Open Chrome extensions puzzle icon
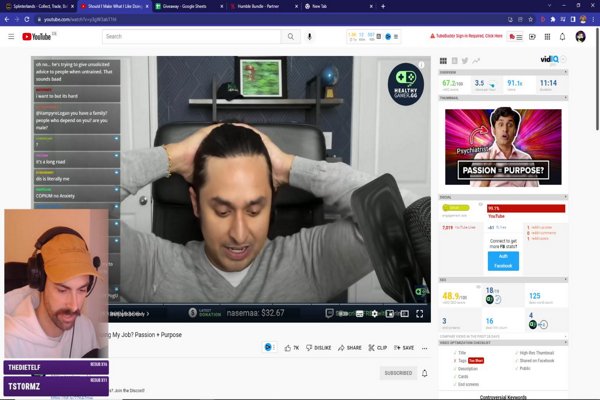 tap(553, 19)
